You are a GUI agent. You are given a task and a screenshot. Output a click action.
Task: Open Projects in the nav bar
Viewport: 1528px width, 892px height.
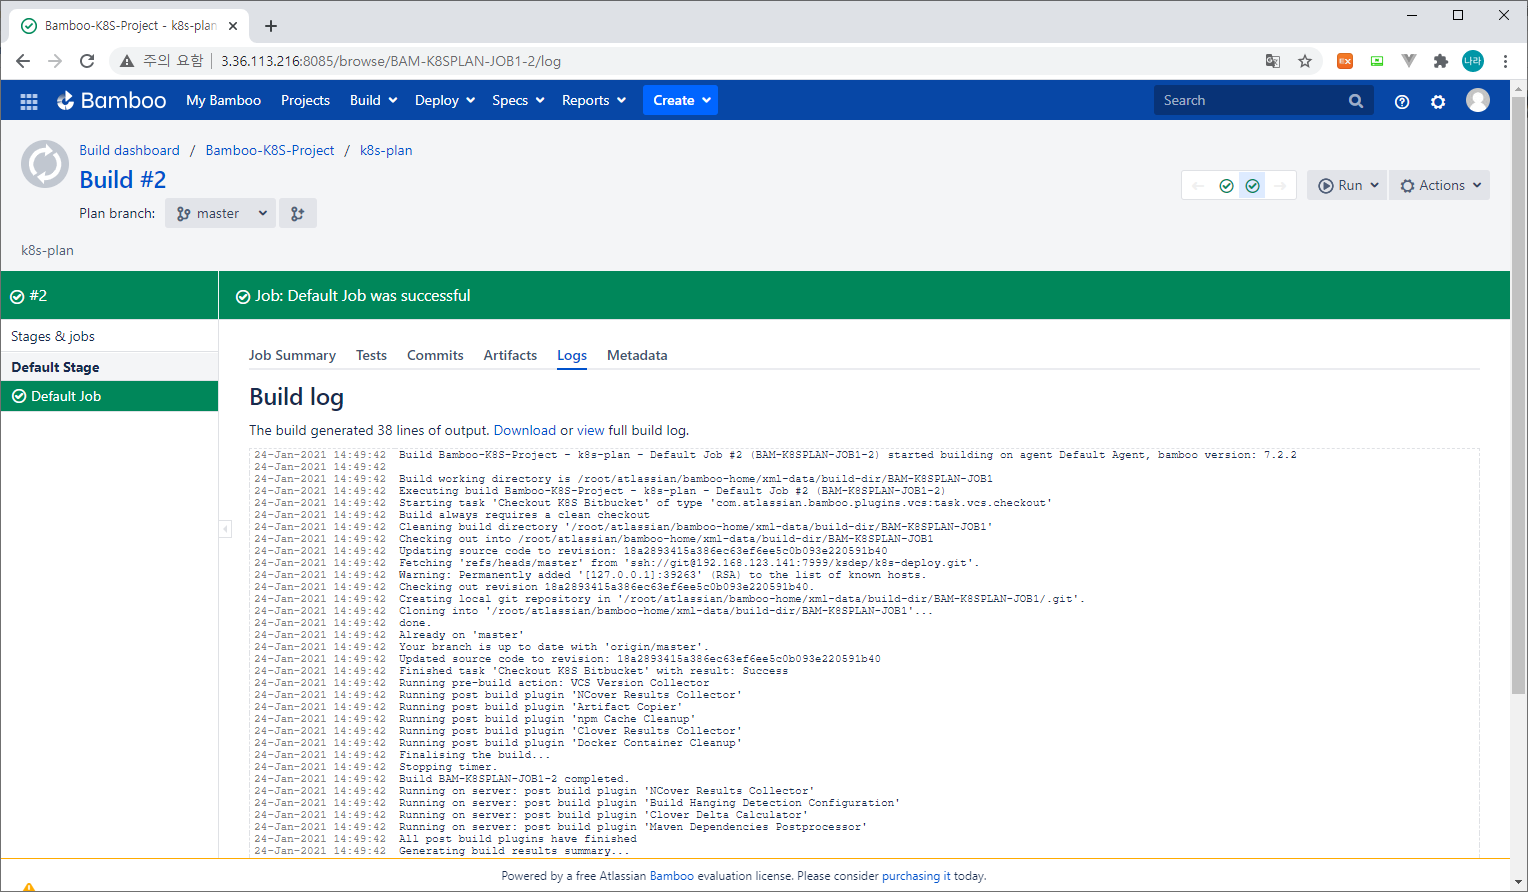[305, 100]
